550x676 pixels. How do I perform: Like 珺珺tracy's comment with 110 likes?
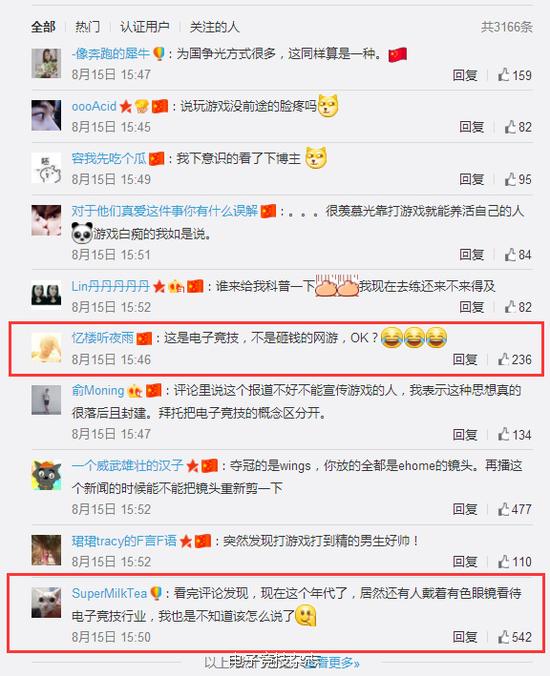click(x=514, y=562)
